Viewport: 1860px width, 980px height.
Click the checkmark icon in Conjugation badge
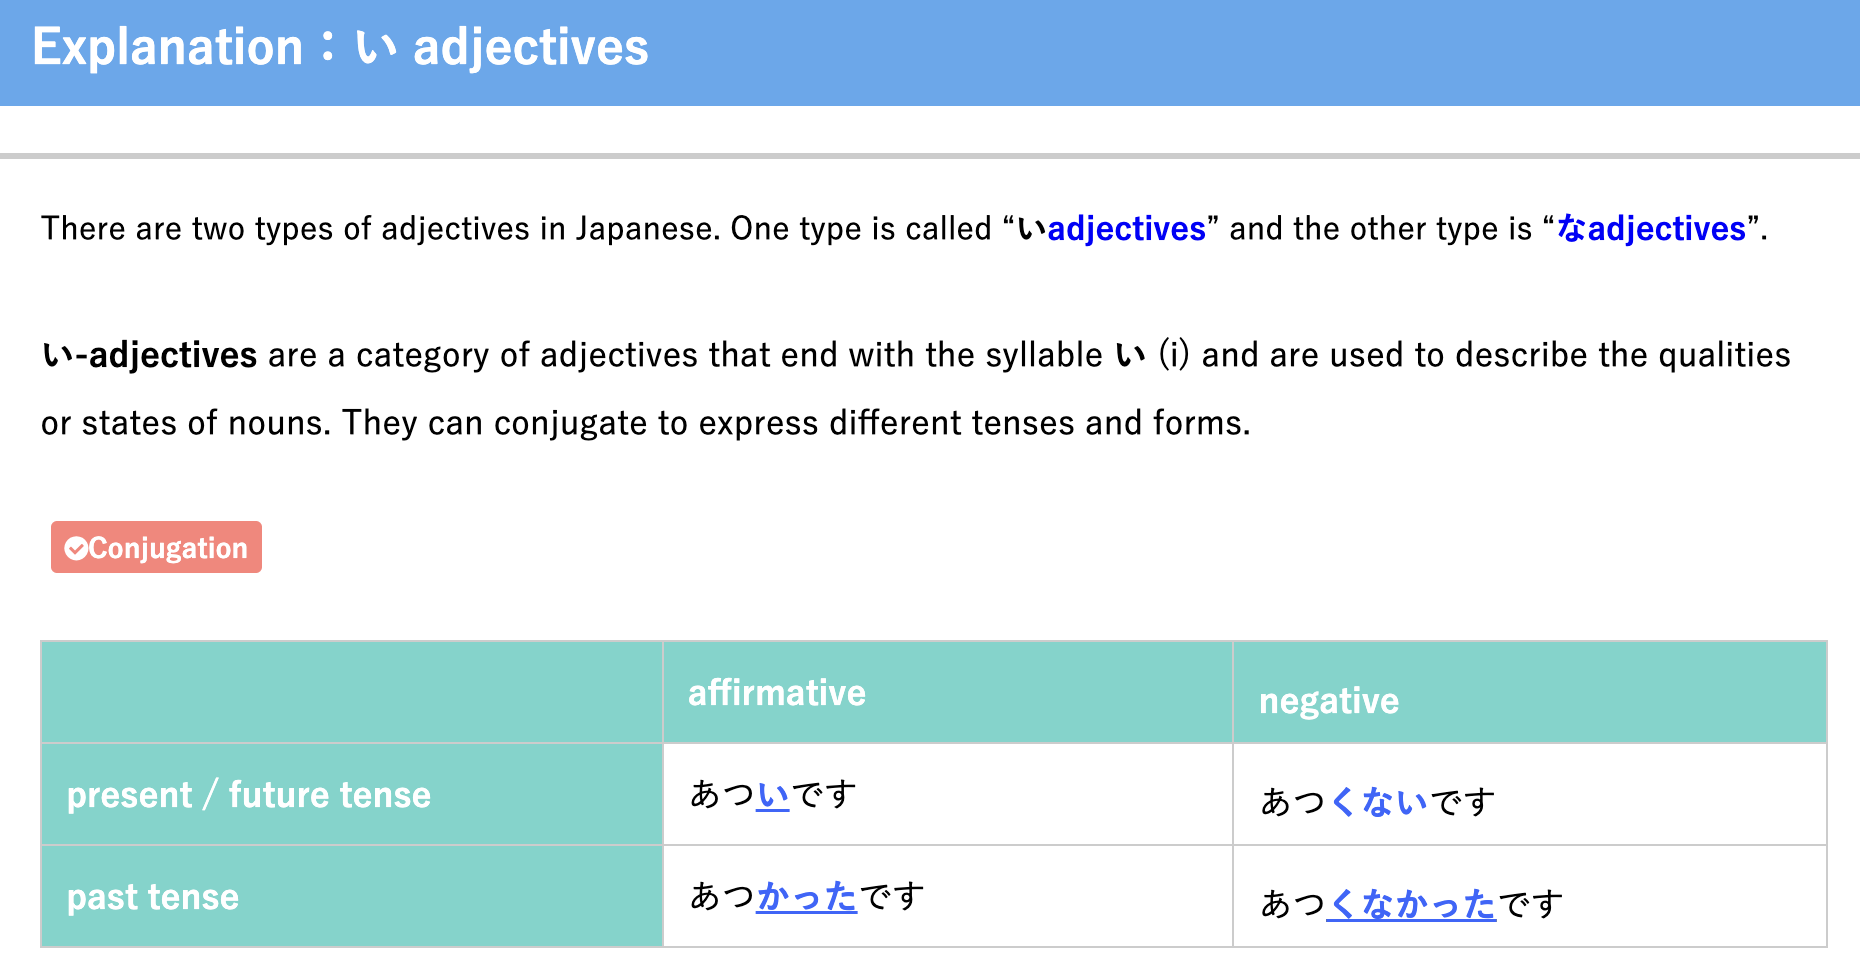[76, 548]
